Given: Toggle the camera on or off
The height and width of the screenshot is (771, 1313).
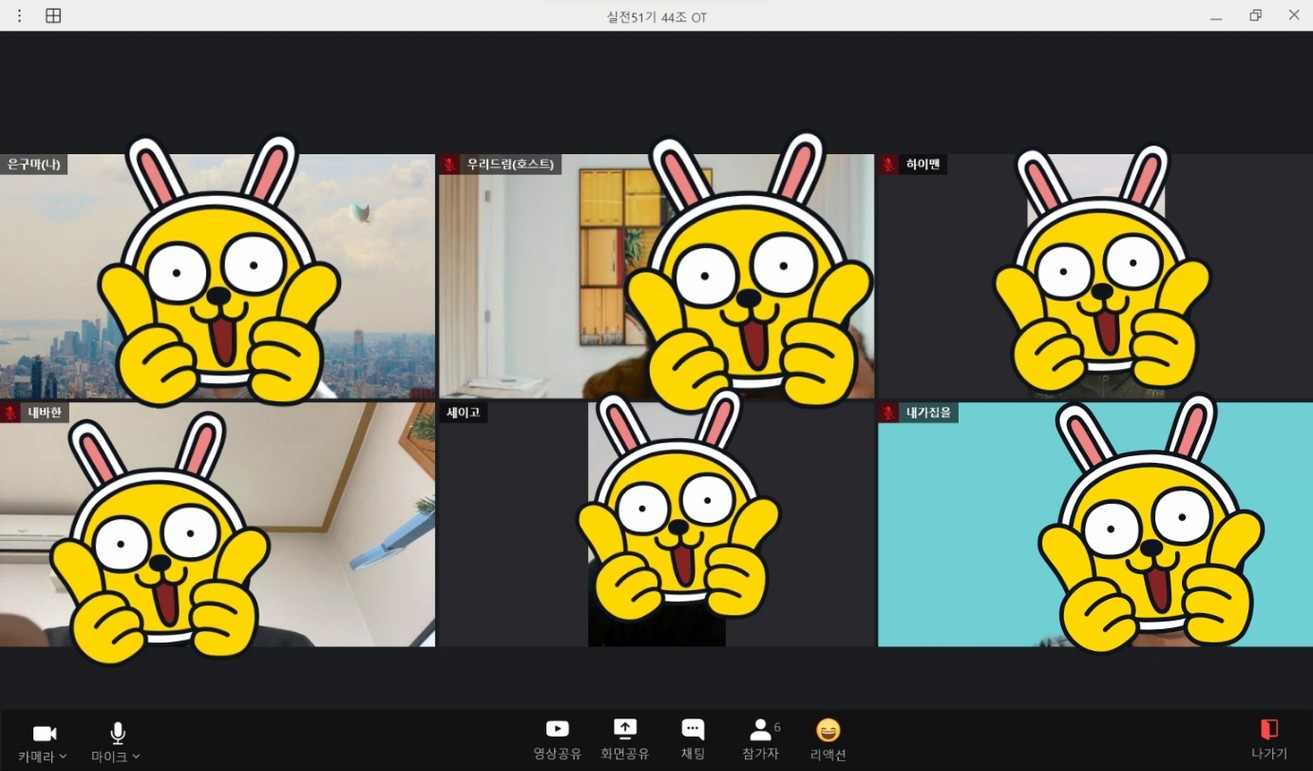Looking at the screenshot, I should (44, 733).
